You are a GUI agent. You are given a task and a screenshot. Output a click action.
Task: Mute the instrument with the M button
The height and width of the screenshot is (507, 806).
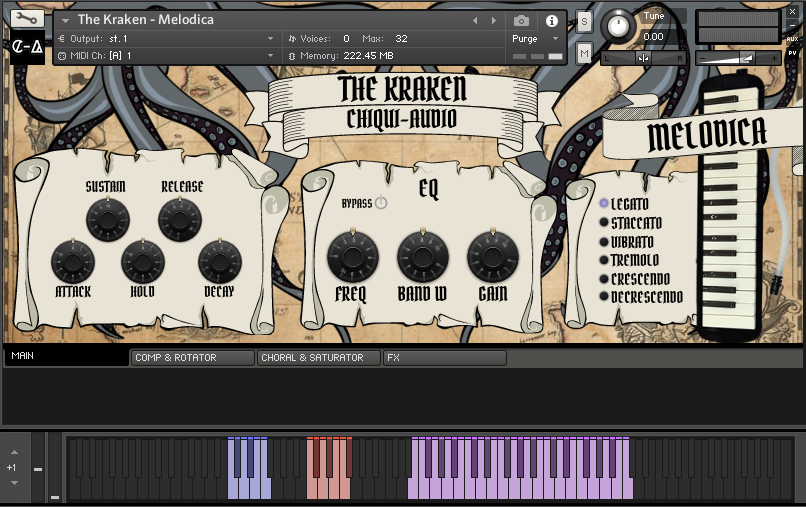(584, 52)
